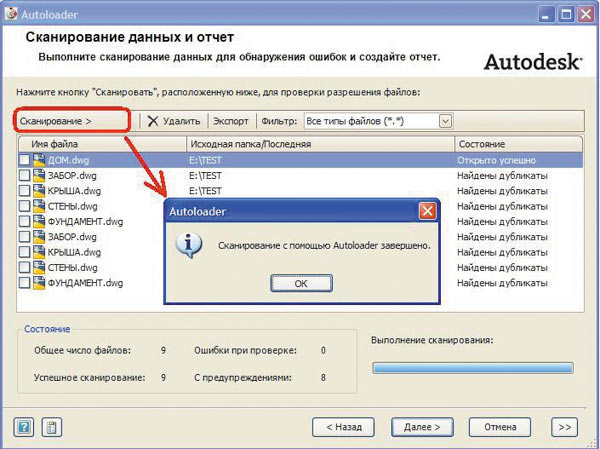Select the ДОМ.dwg file name
The image size is (600, 449).
(68, 160)
